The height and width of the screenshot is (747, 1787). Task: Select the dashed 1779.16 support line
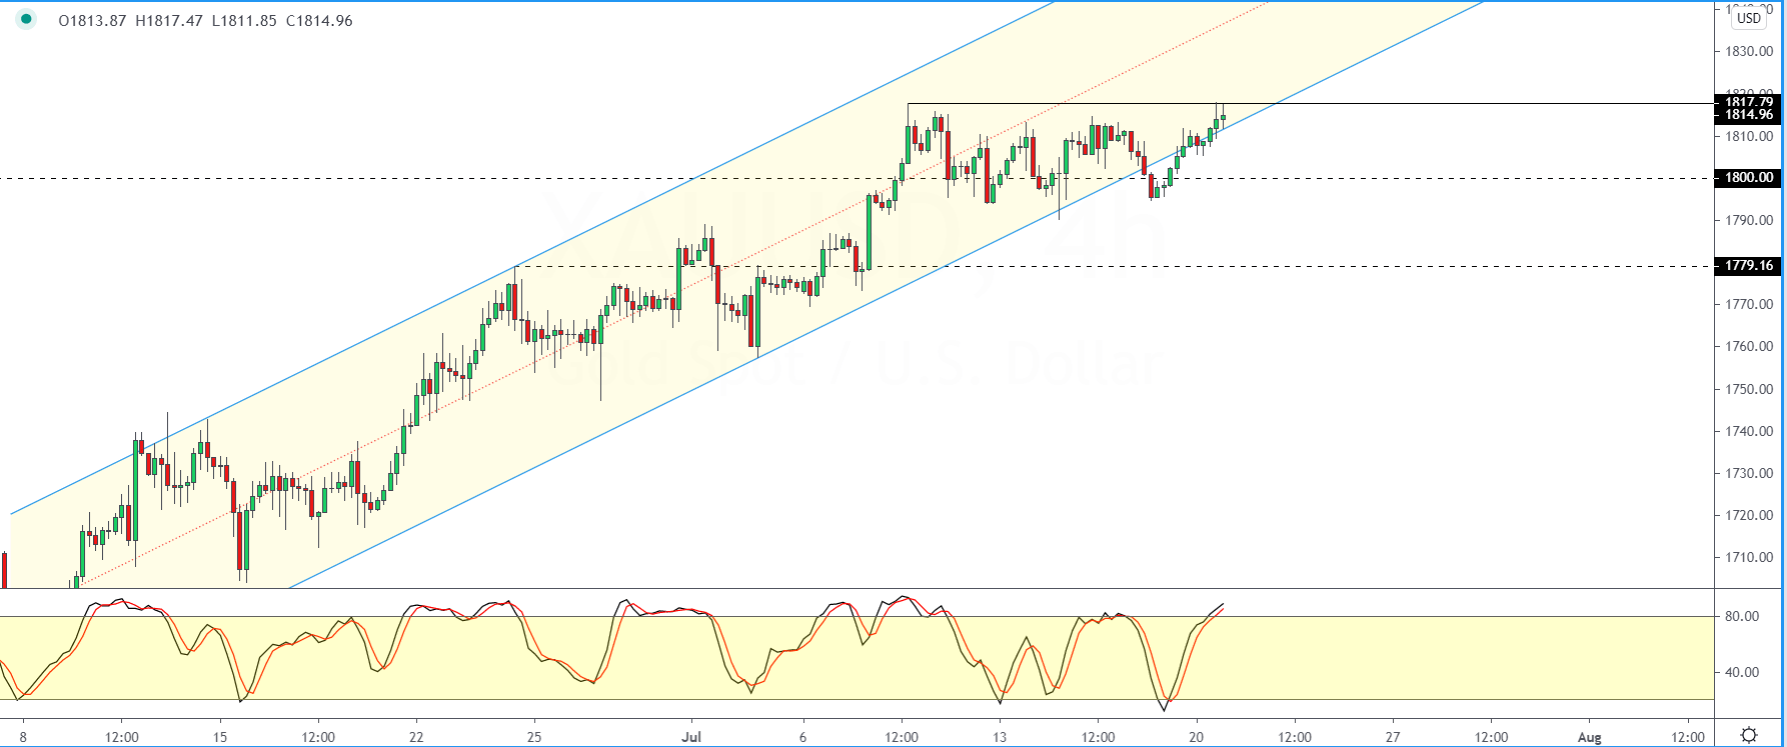coord(1114,266)
